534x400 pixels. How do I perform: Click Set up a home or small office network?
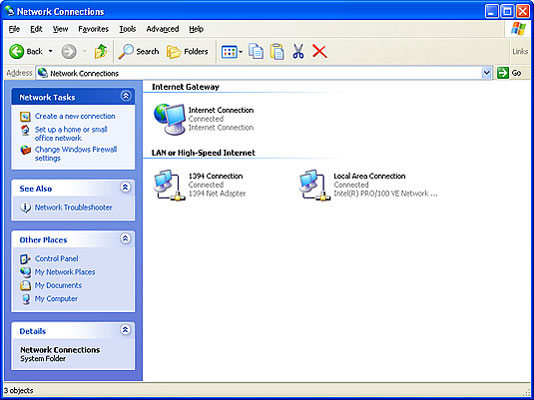(71, 134)
